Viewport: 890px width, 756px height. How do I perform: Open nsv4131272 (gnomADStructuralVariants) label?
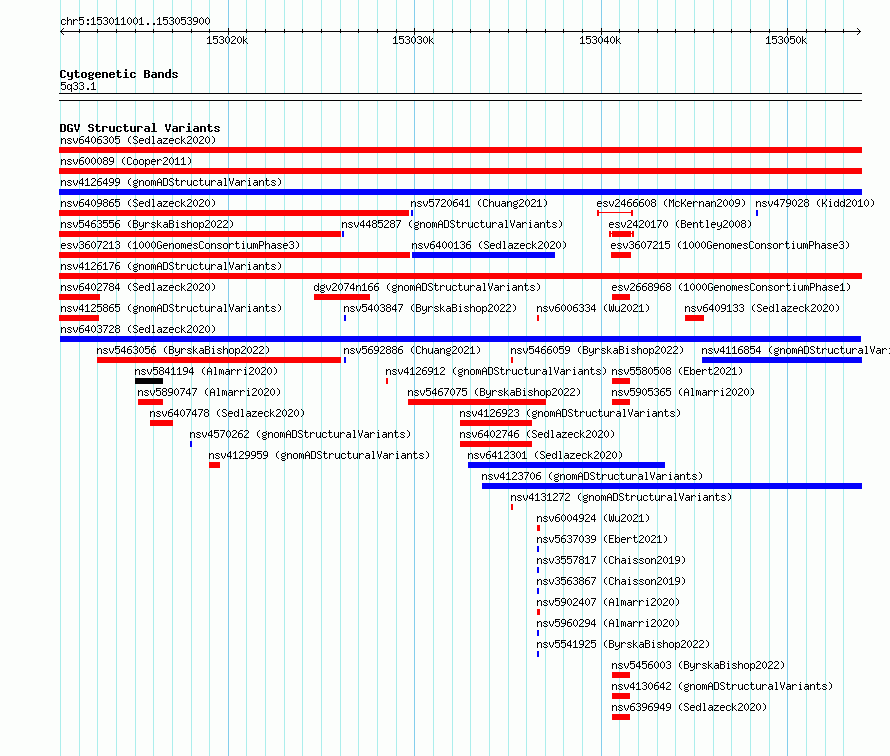tap(621, 497)
